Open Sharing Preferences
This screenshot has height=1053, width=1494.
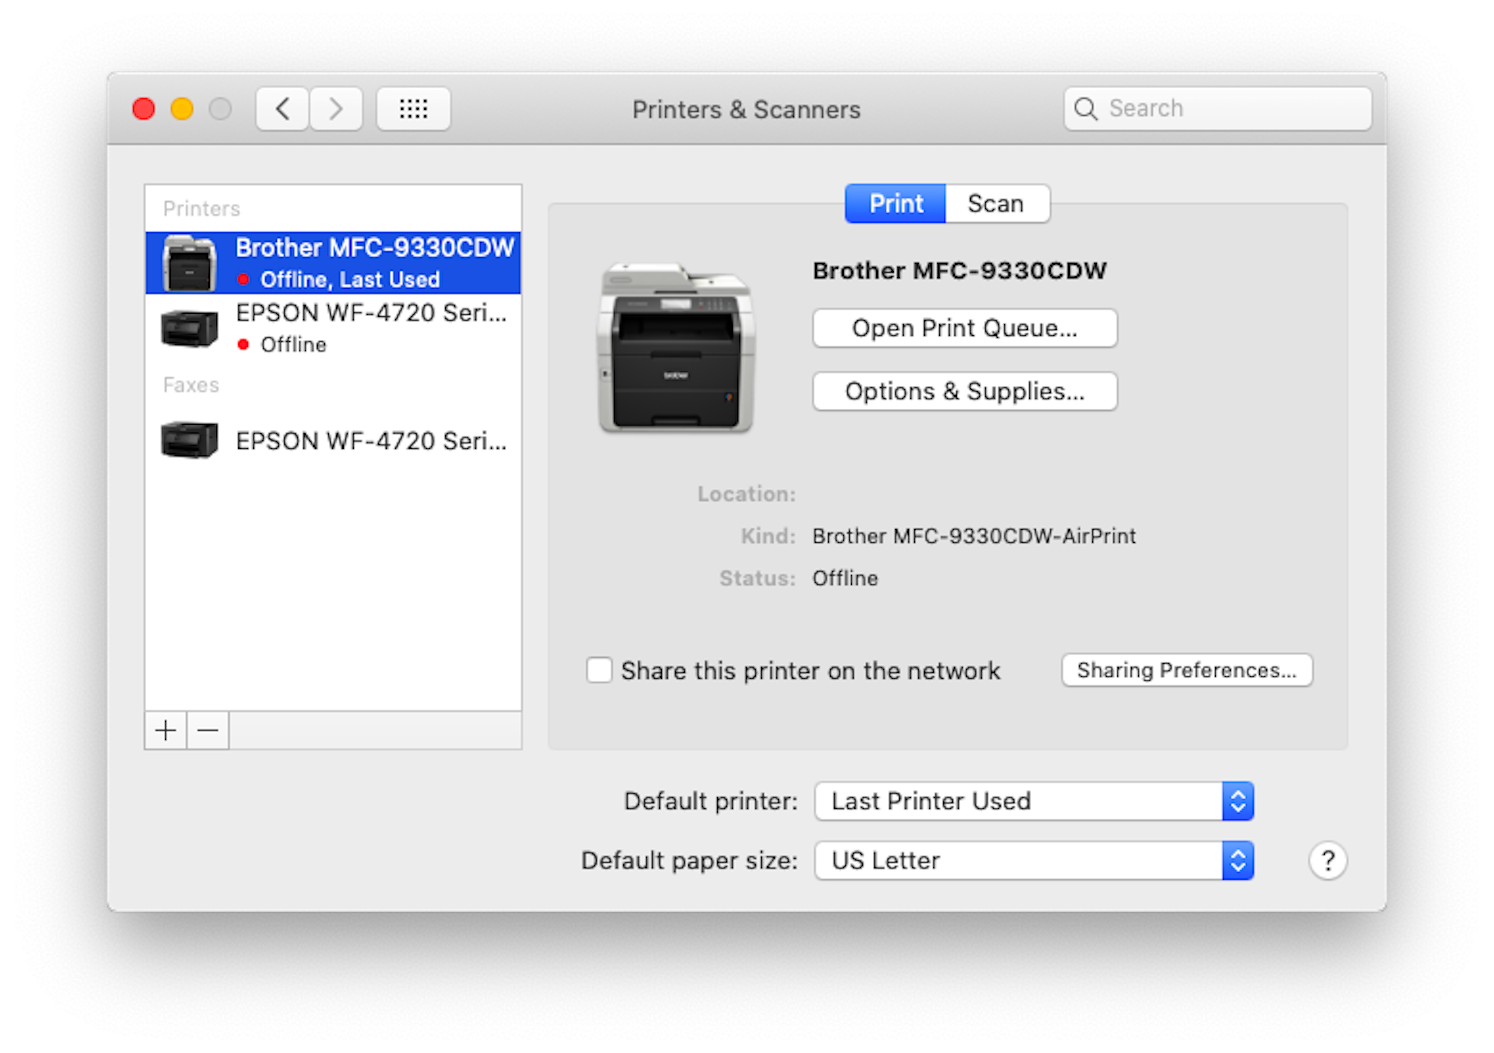tap(1186, 670)
